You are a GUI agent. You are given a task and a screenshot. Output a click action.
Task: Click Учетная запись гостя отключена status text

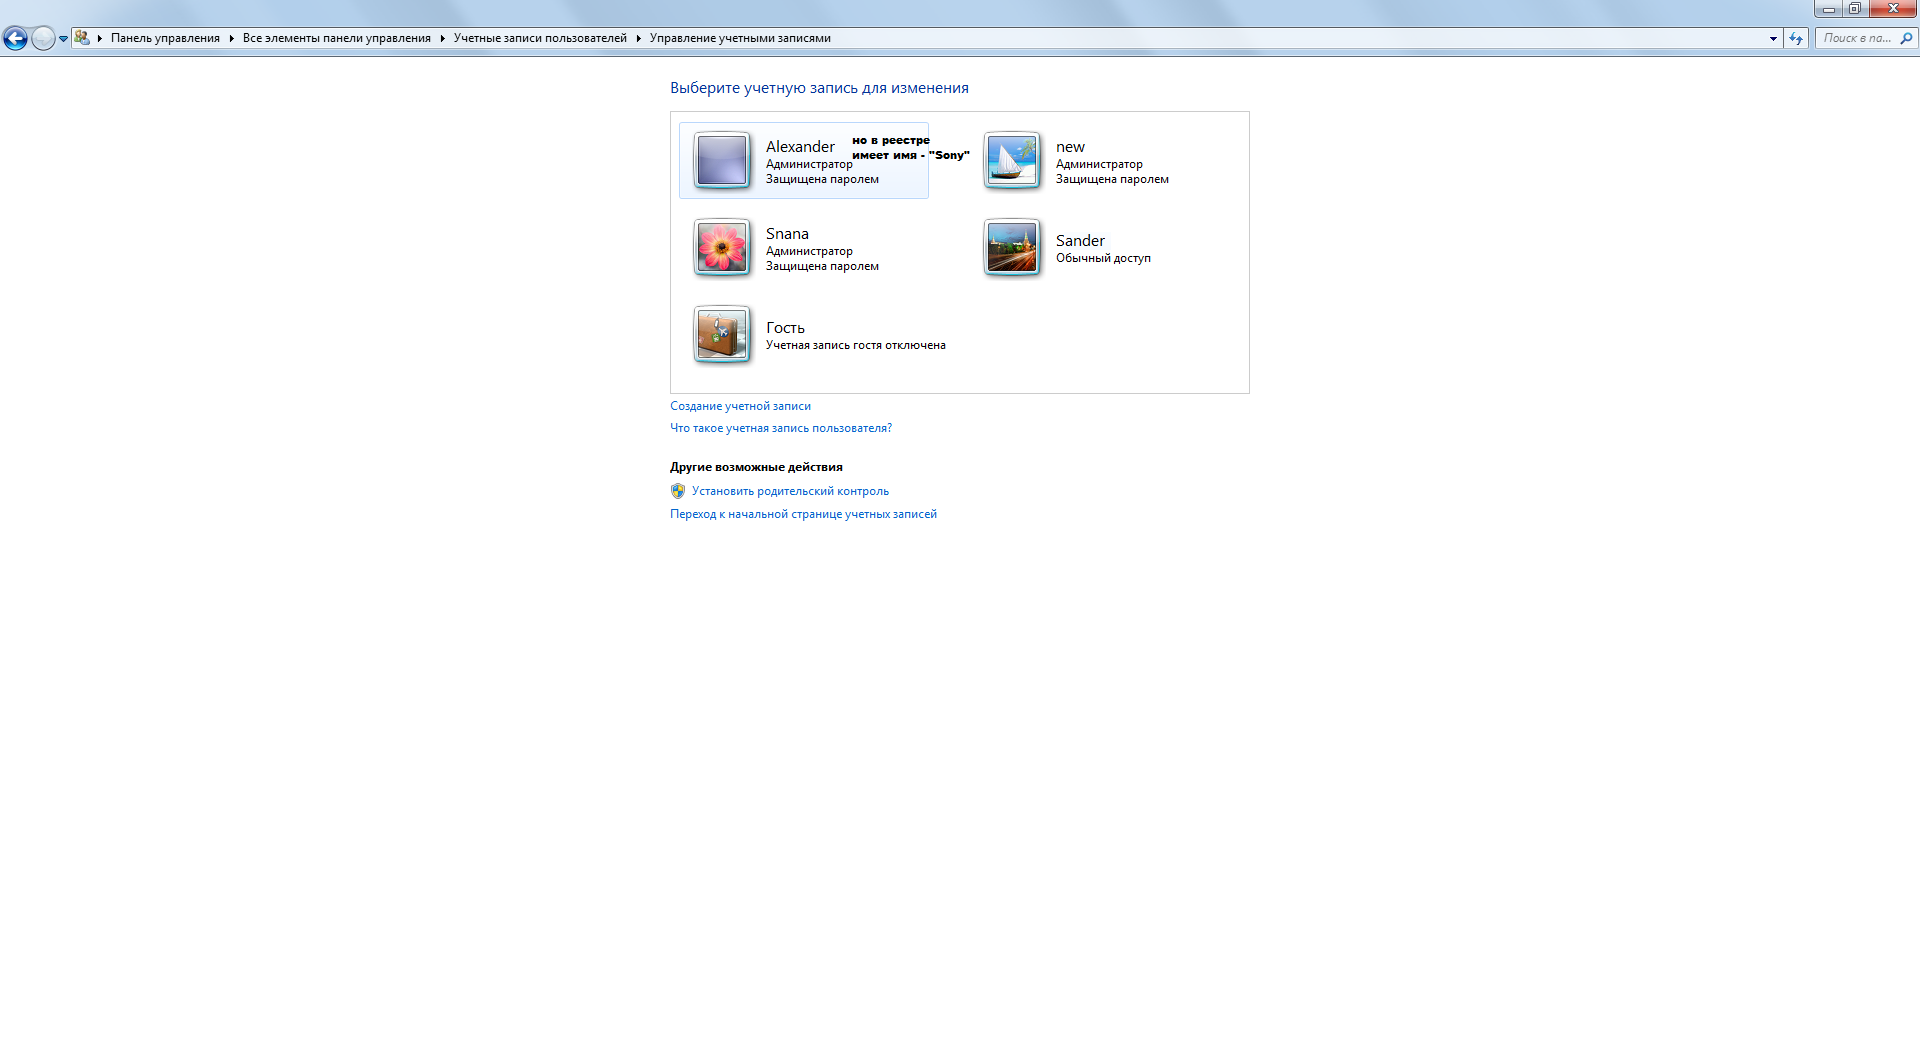(856, 345)
